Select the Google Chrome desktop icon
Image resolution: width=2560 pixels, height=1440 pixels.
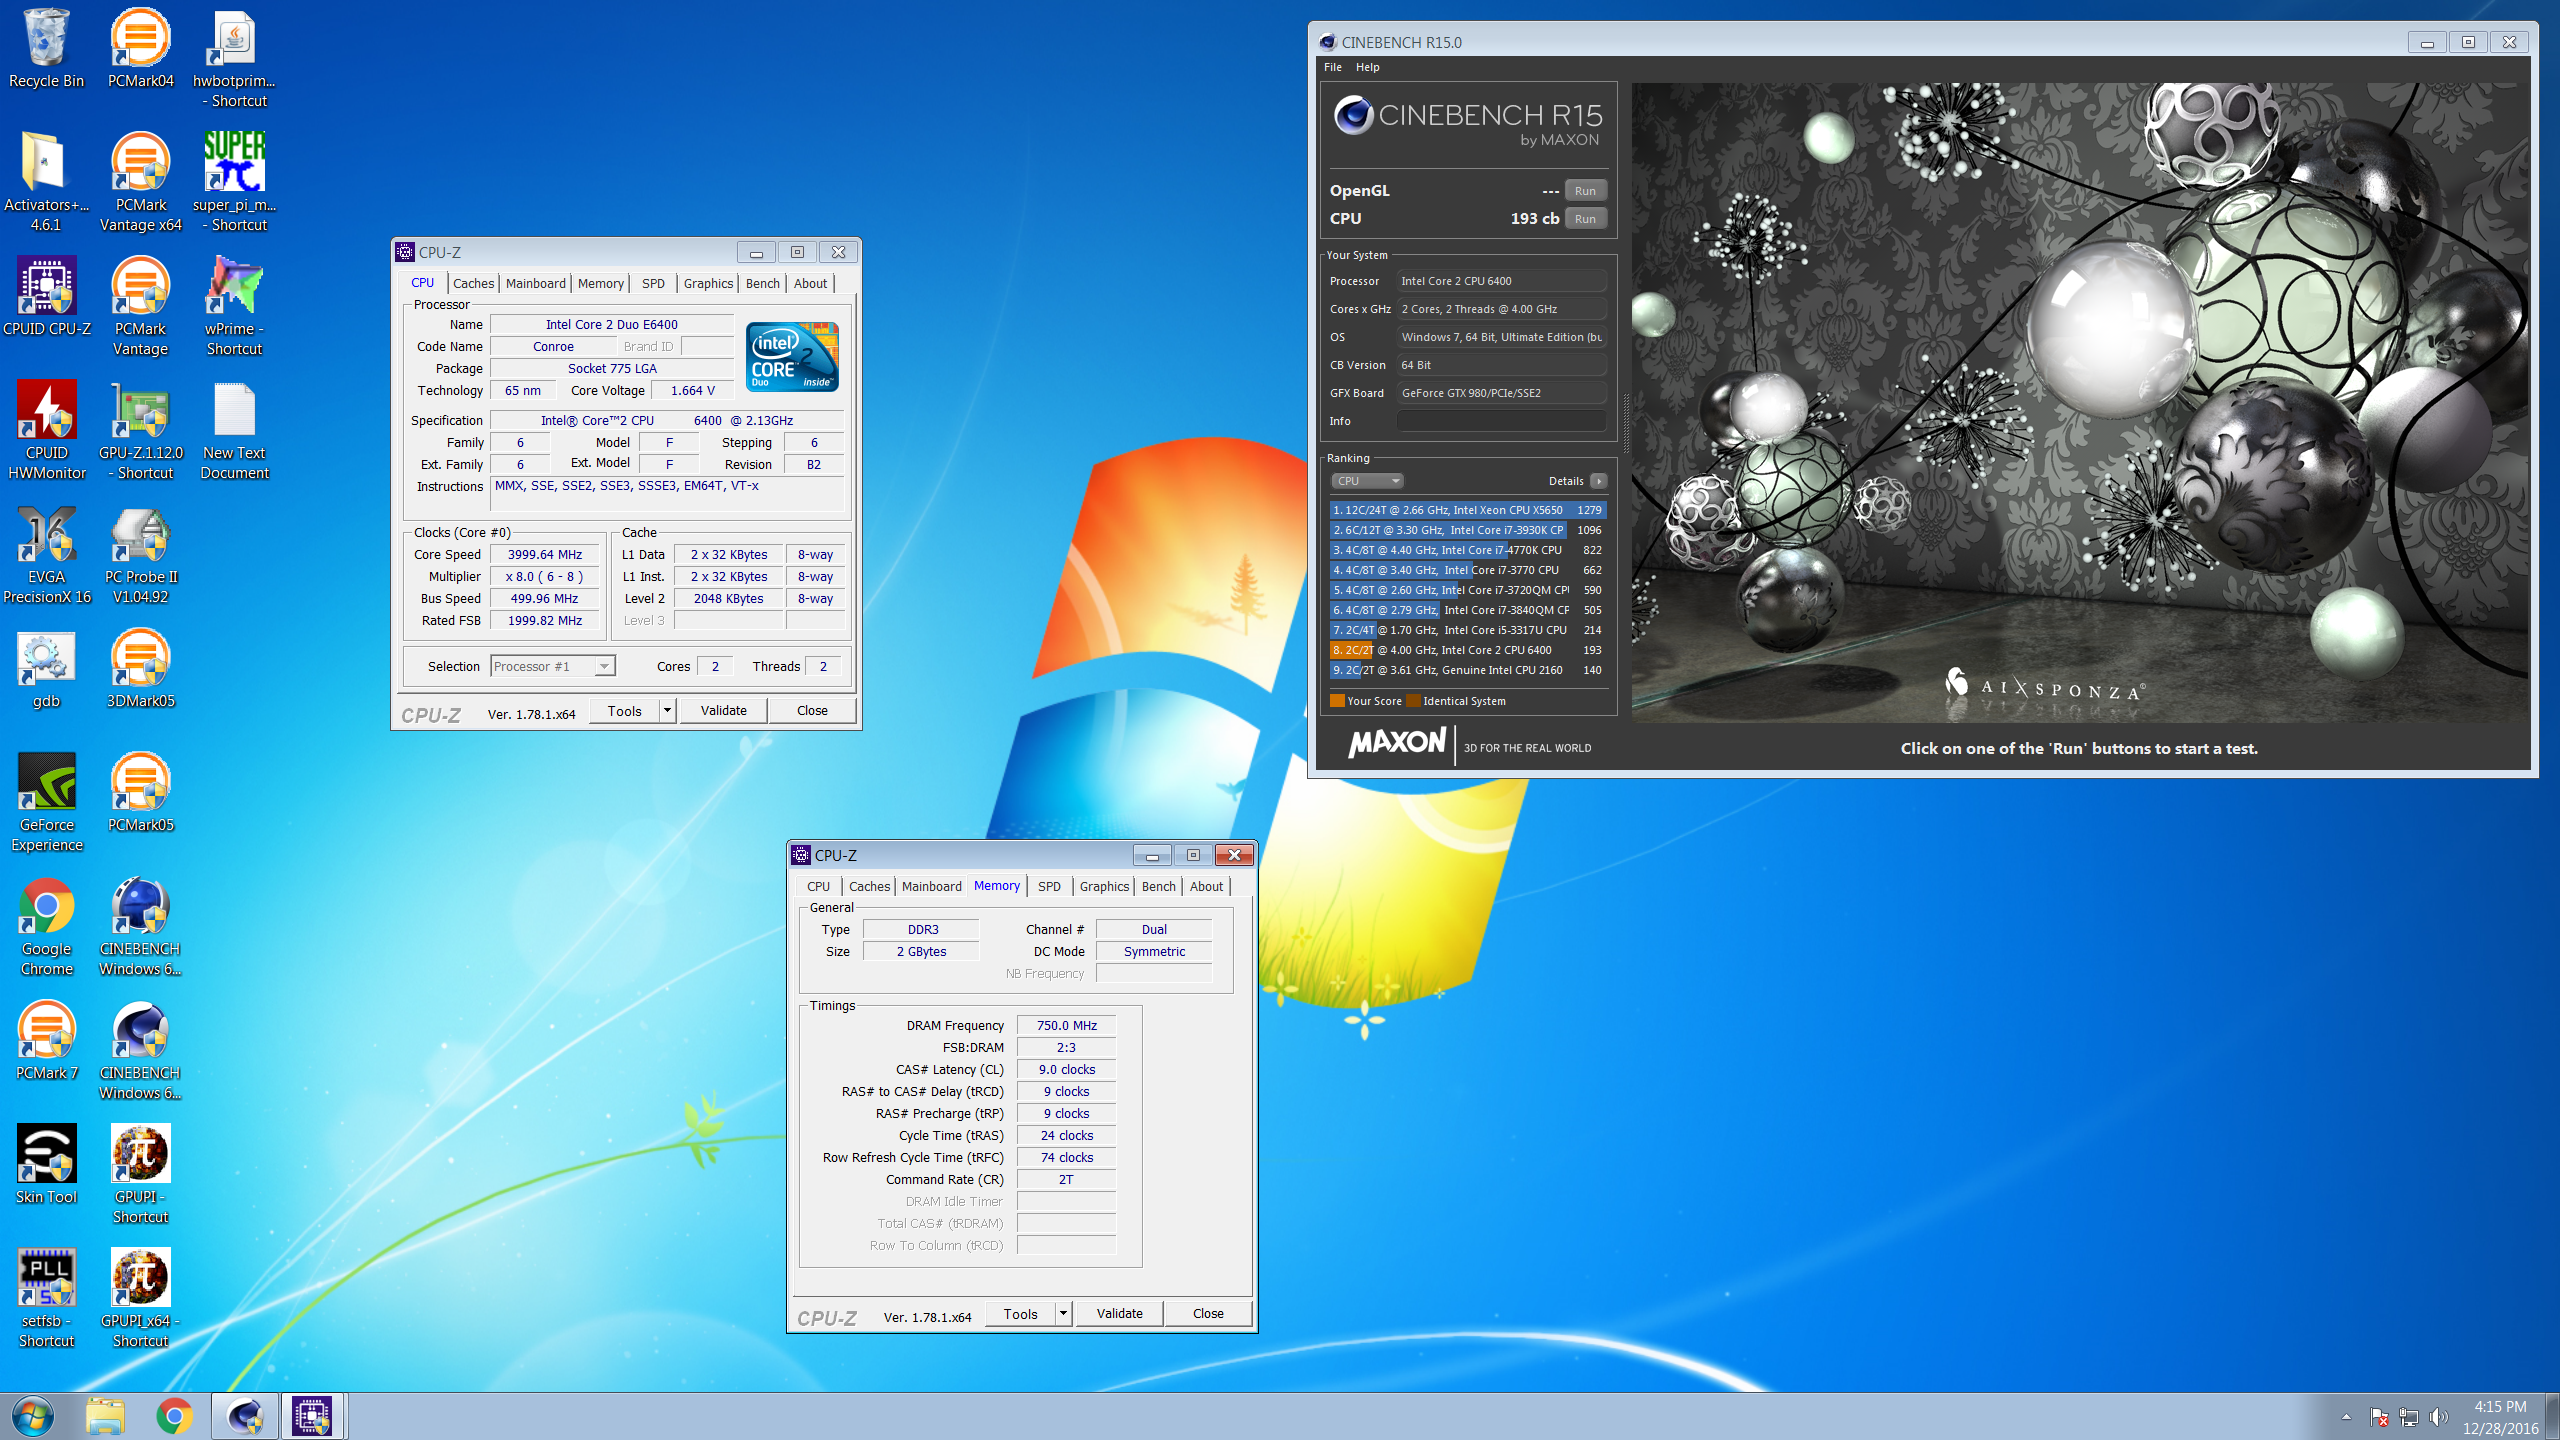(46, 928)
